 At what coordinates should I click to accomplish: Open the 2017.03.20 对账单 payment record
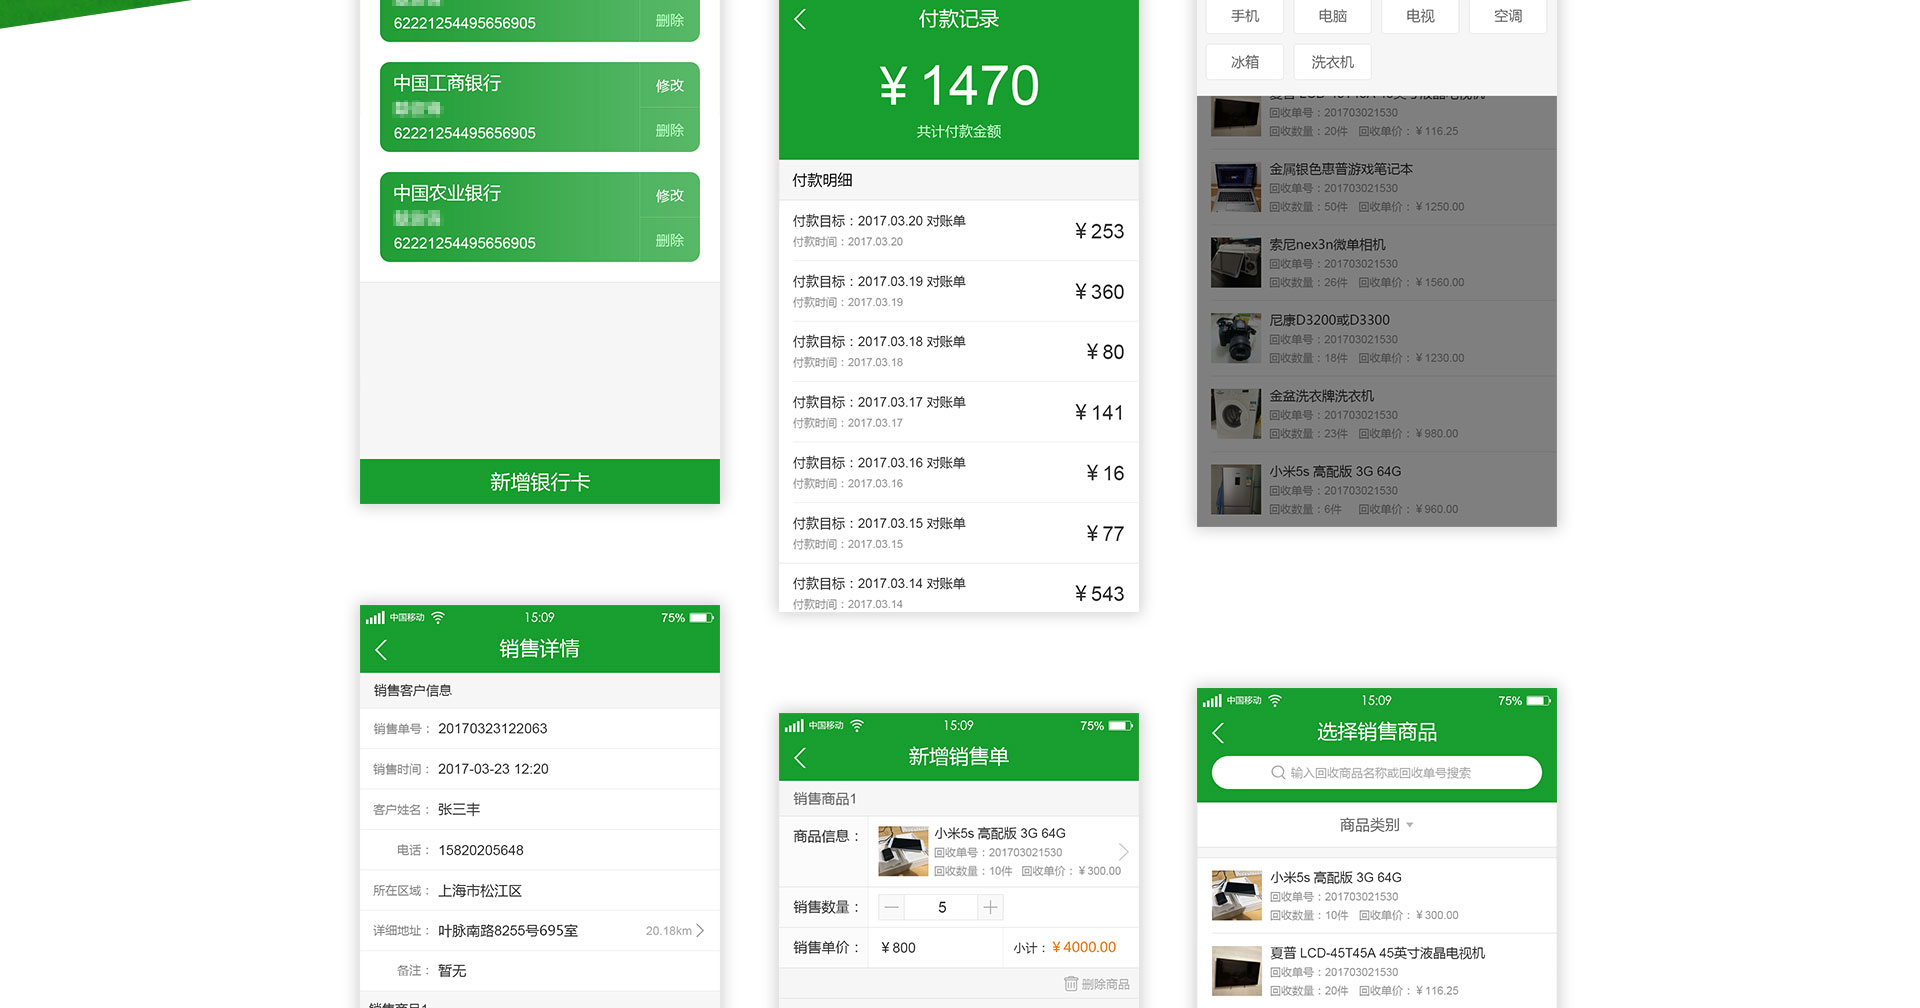[x=958, y=231]
